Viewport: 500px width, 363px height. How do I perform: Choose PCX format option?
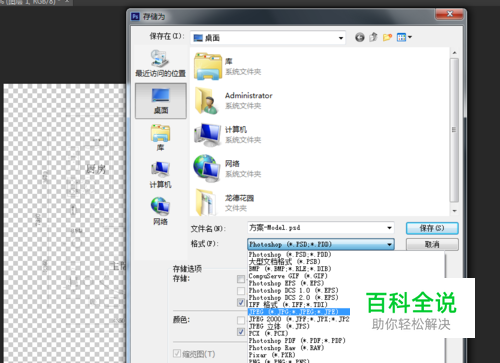coord(268,333)
